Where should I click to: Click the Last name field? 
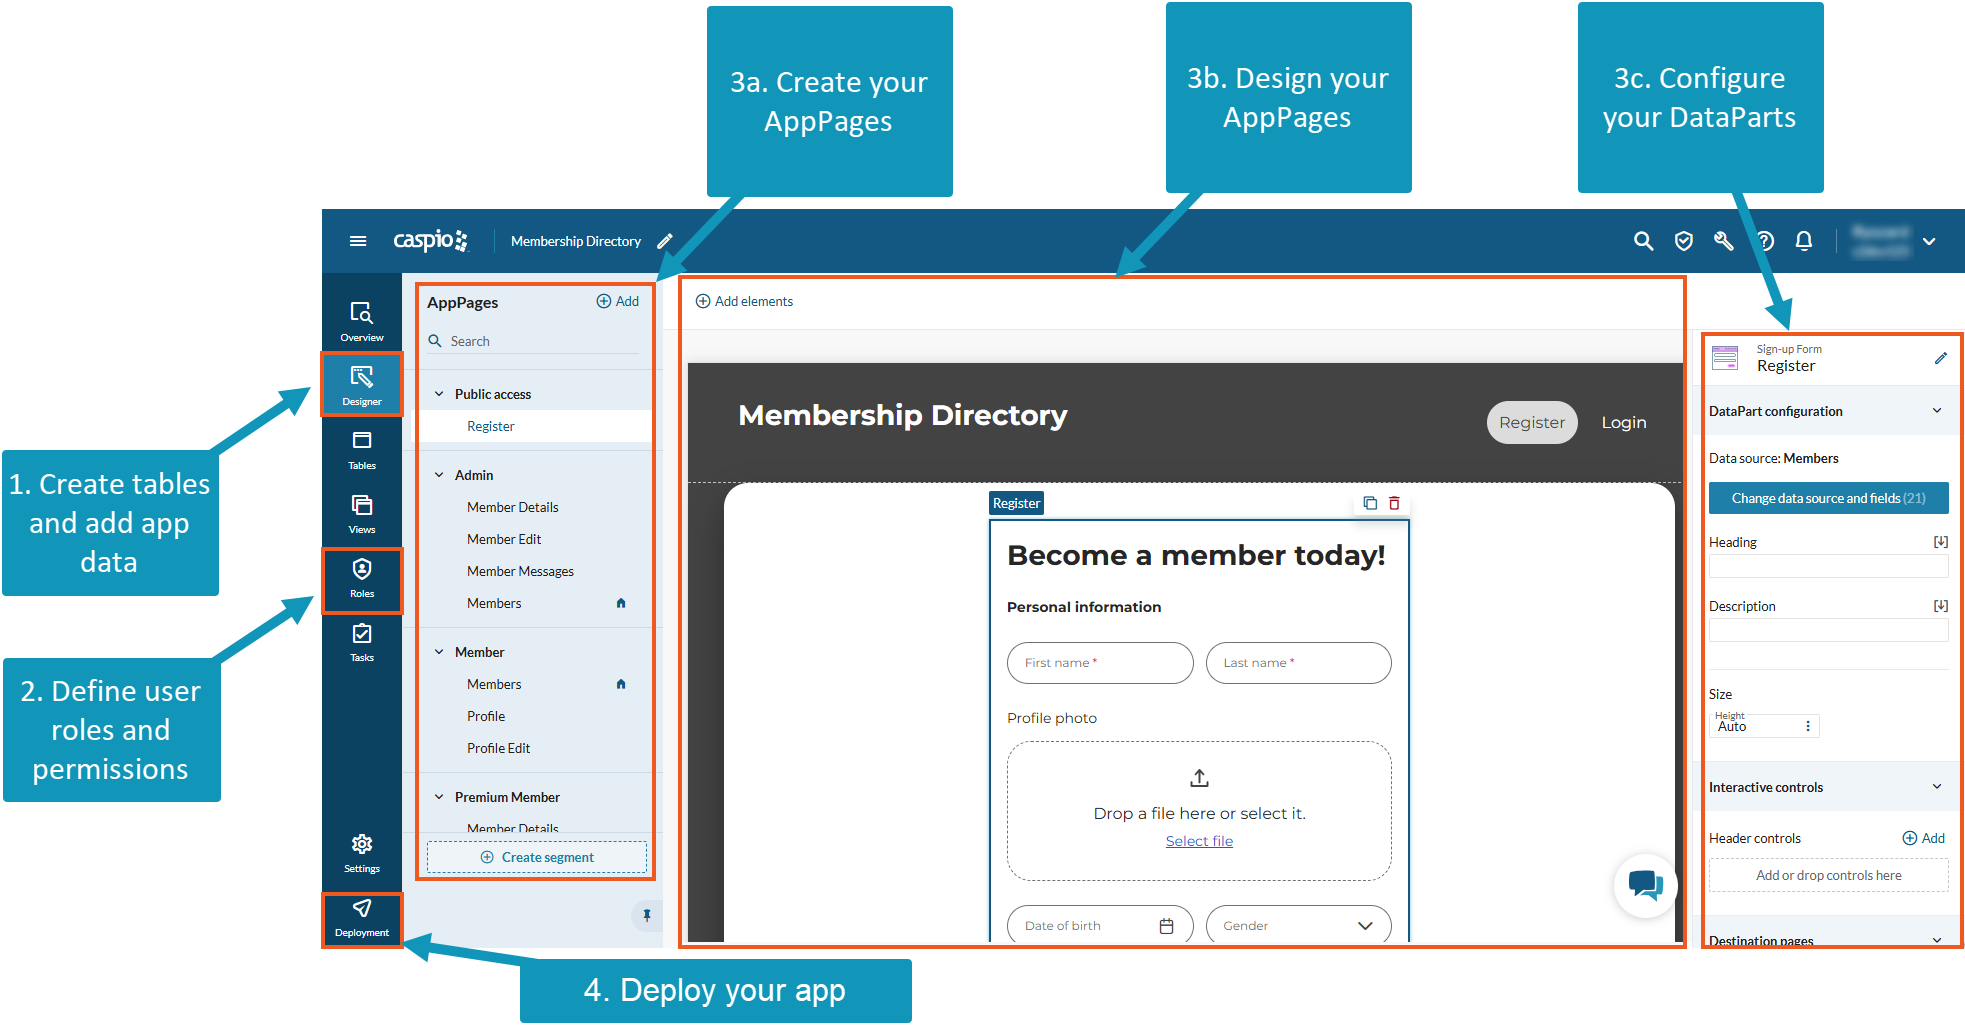click(x=1298, y=663)
